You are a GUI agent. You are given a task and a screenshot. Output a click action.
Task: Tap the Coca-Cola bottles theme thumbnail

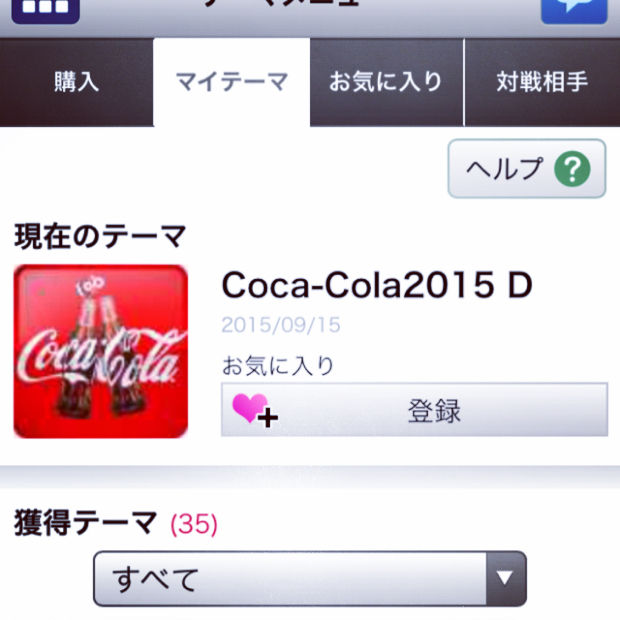[100, 351]
